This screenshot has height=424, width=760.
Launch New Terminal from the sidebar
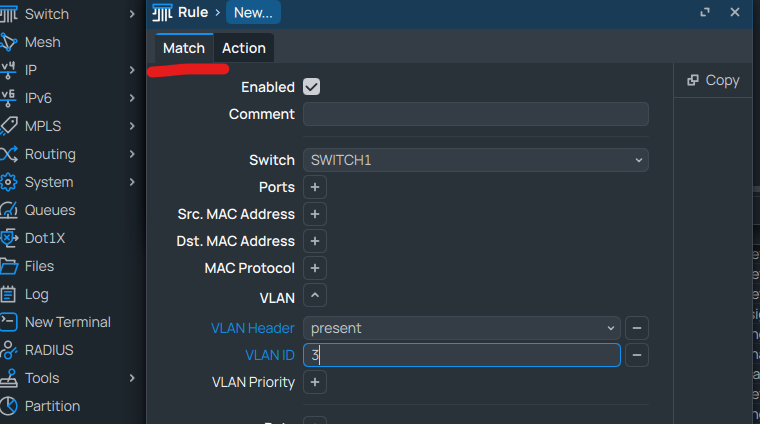10,322
